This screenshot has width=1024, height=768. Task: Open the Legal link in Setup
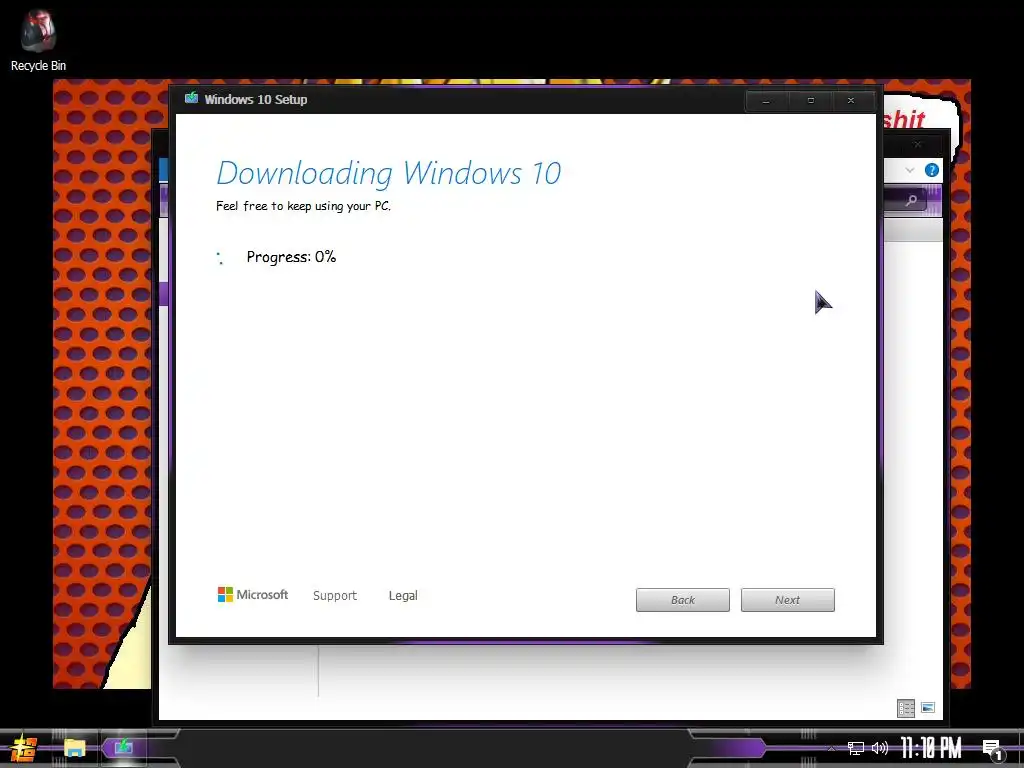point(403,596)
